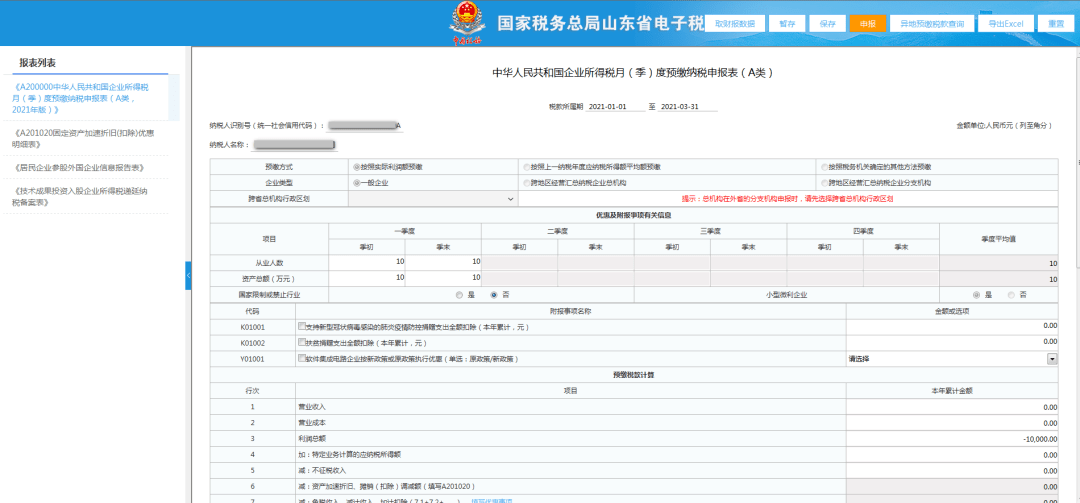Click 导出Excel export button
1080x503 pixels.
1006,23
